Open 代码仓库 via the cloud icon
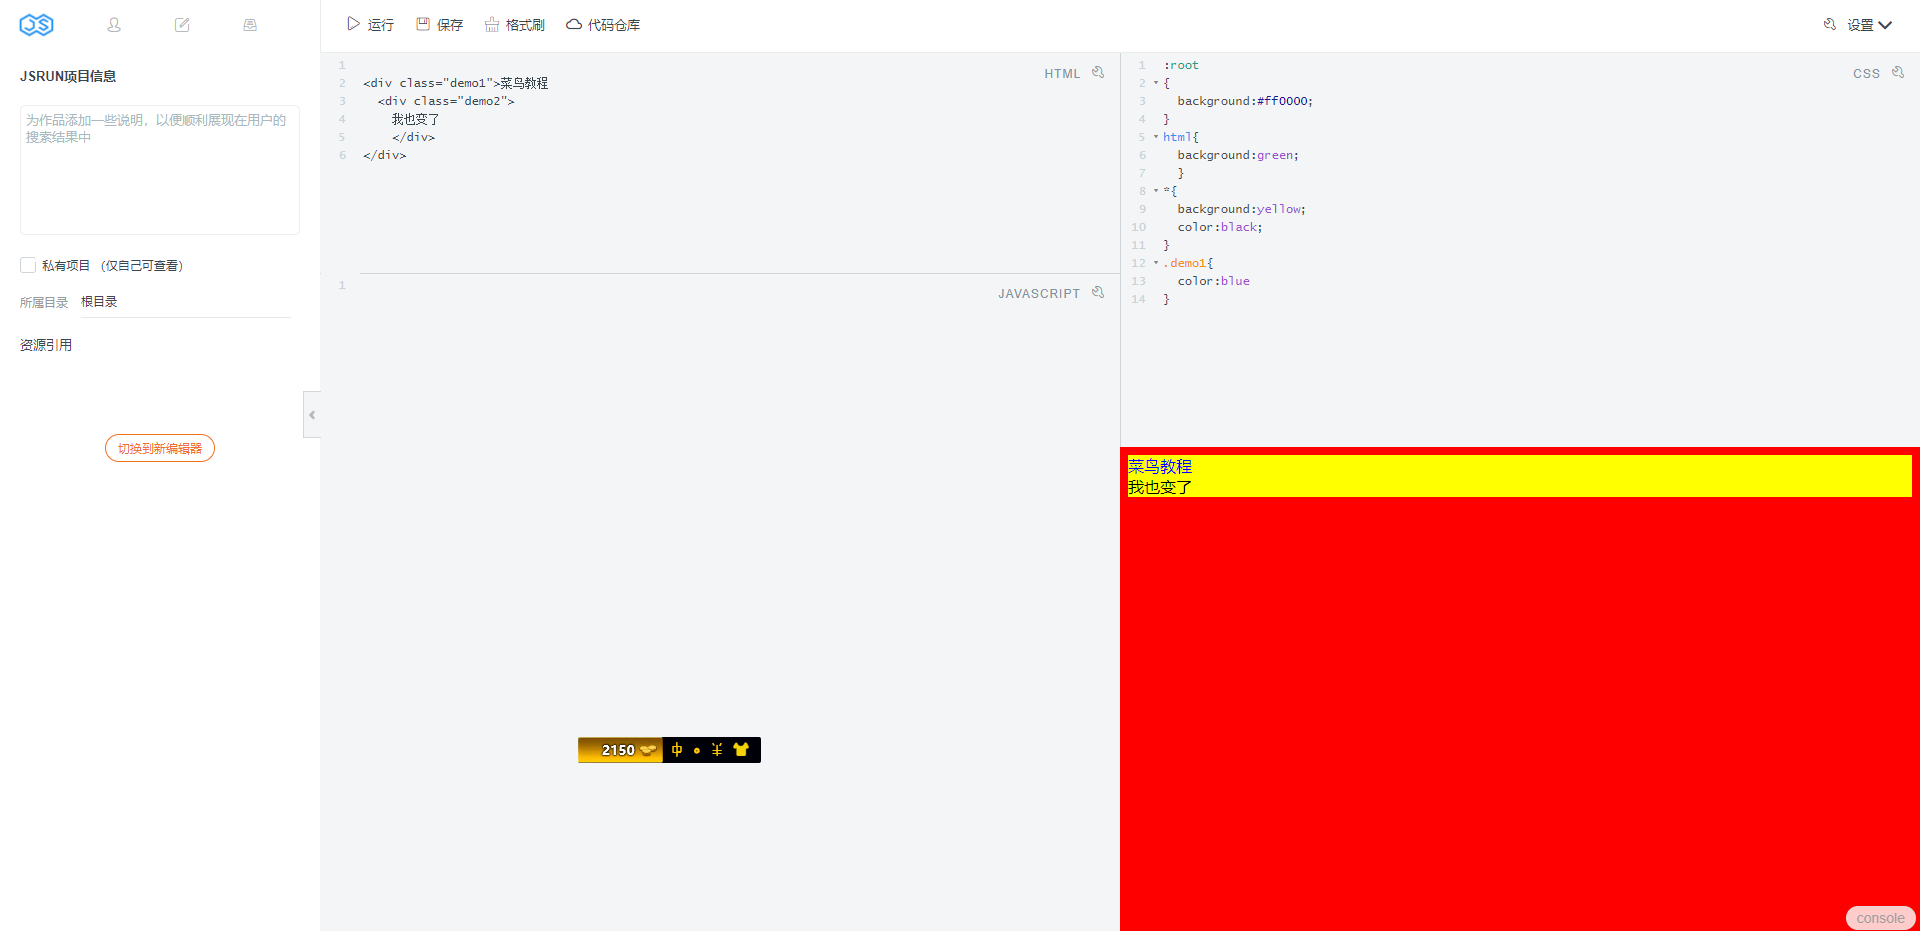The image size is (1920, 931). point(573,23)
